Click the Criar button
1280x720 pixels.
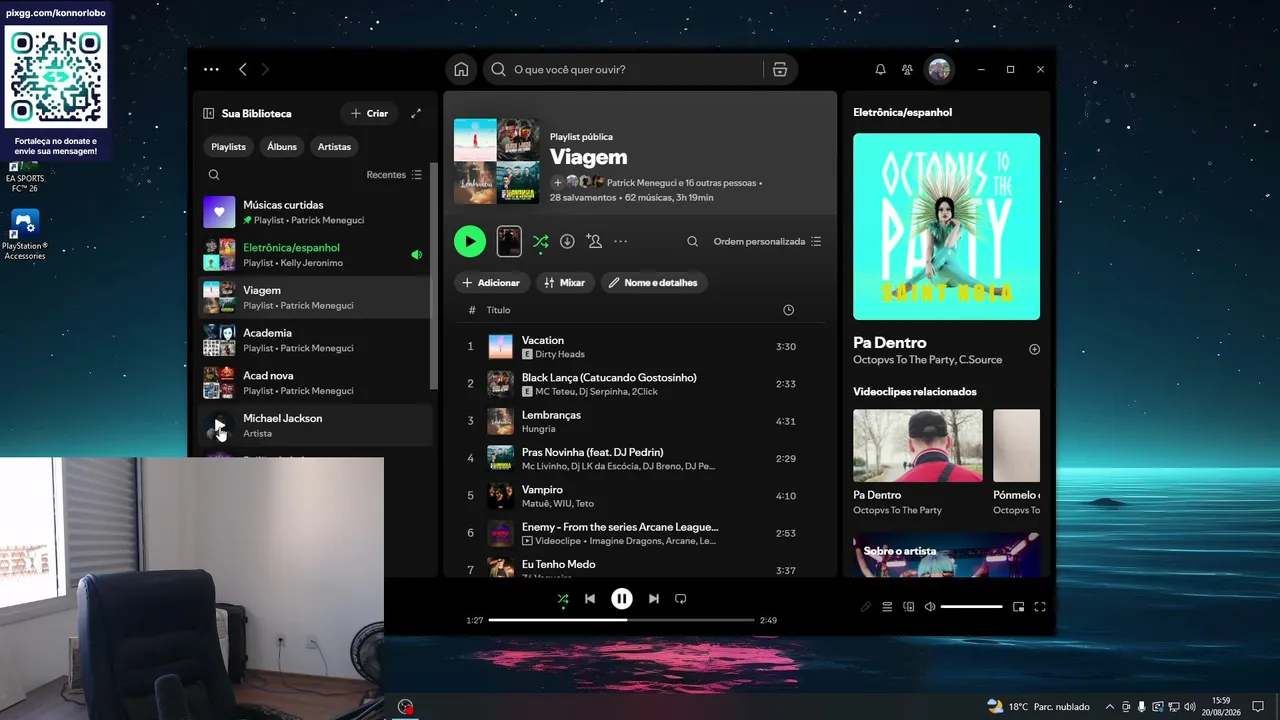pyautogui.click(x=369, y=114)
